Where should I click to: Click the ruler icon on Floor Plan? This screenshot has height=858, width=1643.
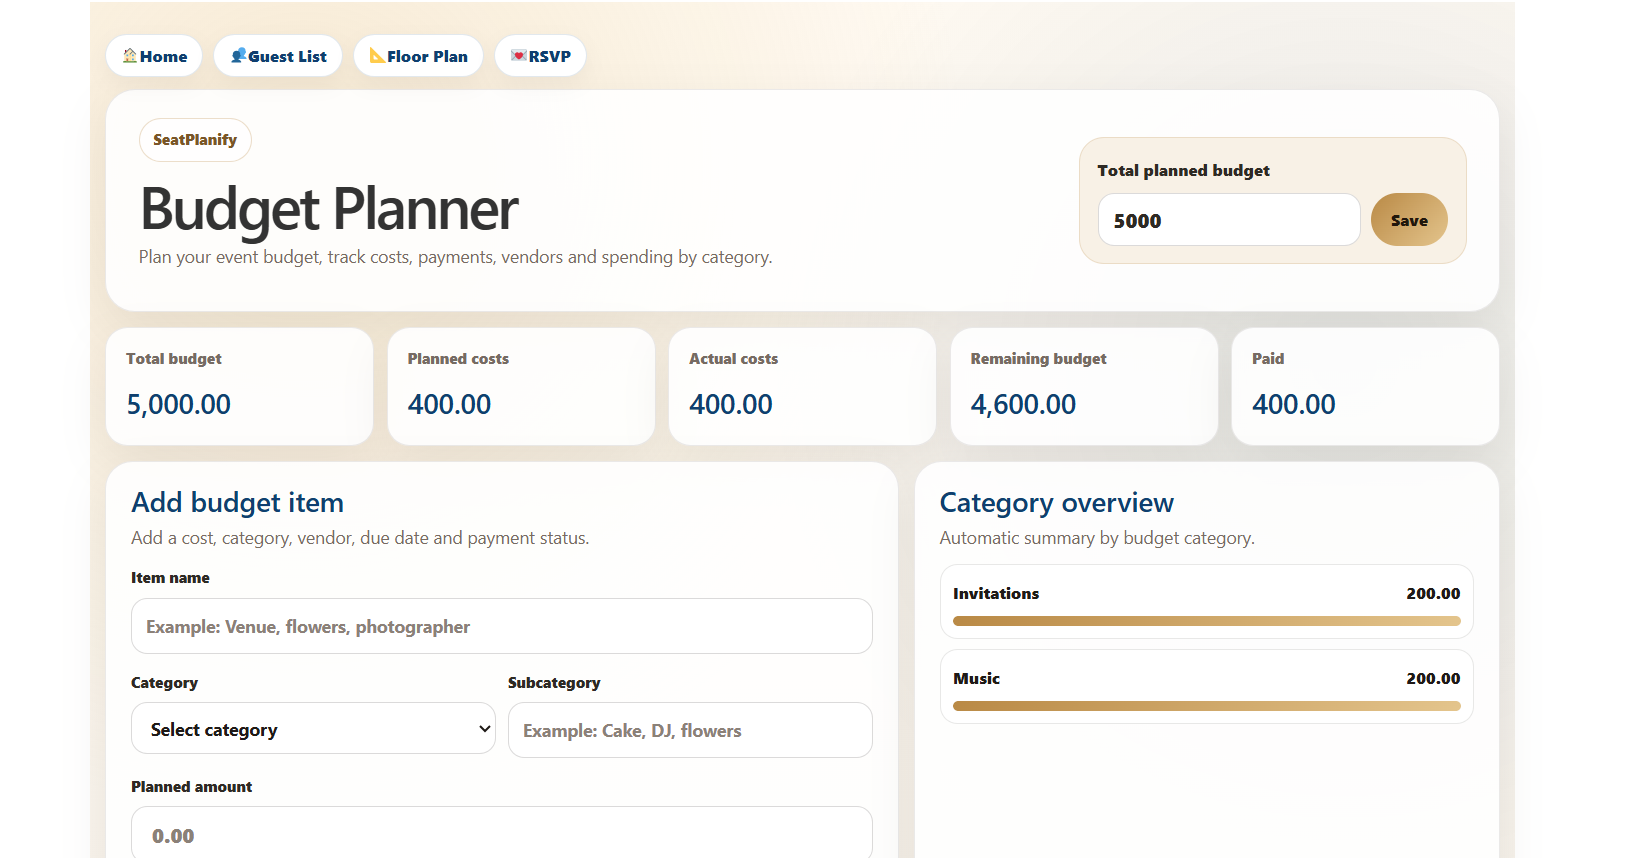point(377,56)
